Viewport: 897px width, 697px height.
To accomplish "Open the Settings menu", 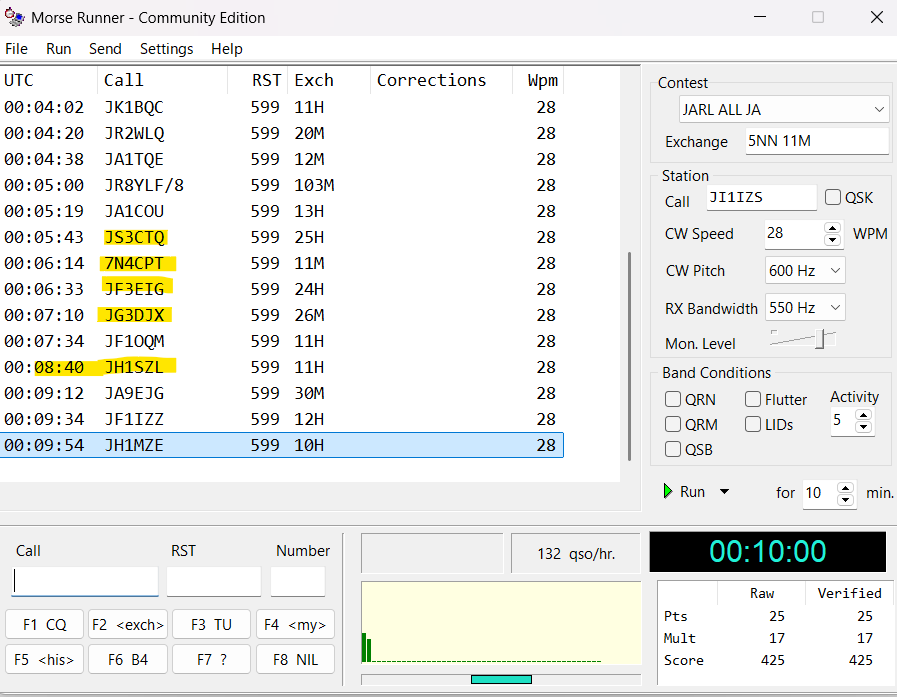I will point(166,49).
